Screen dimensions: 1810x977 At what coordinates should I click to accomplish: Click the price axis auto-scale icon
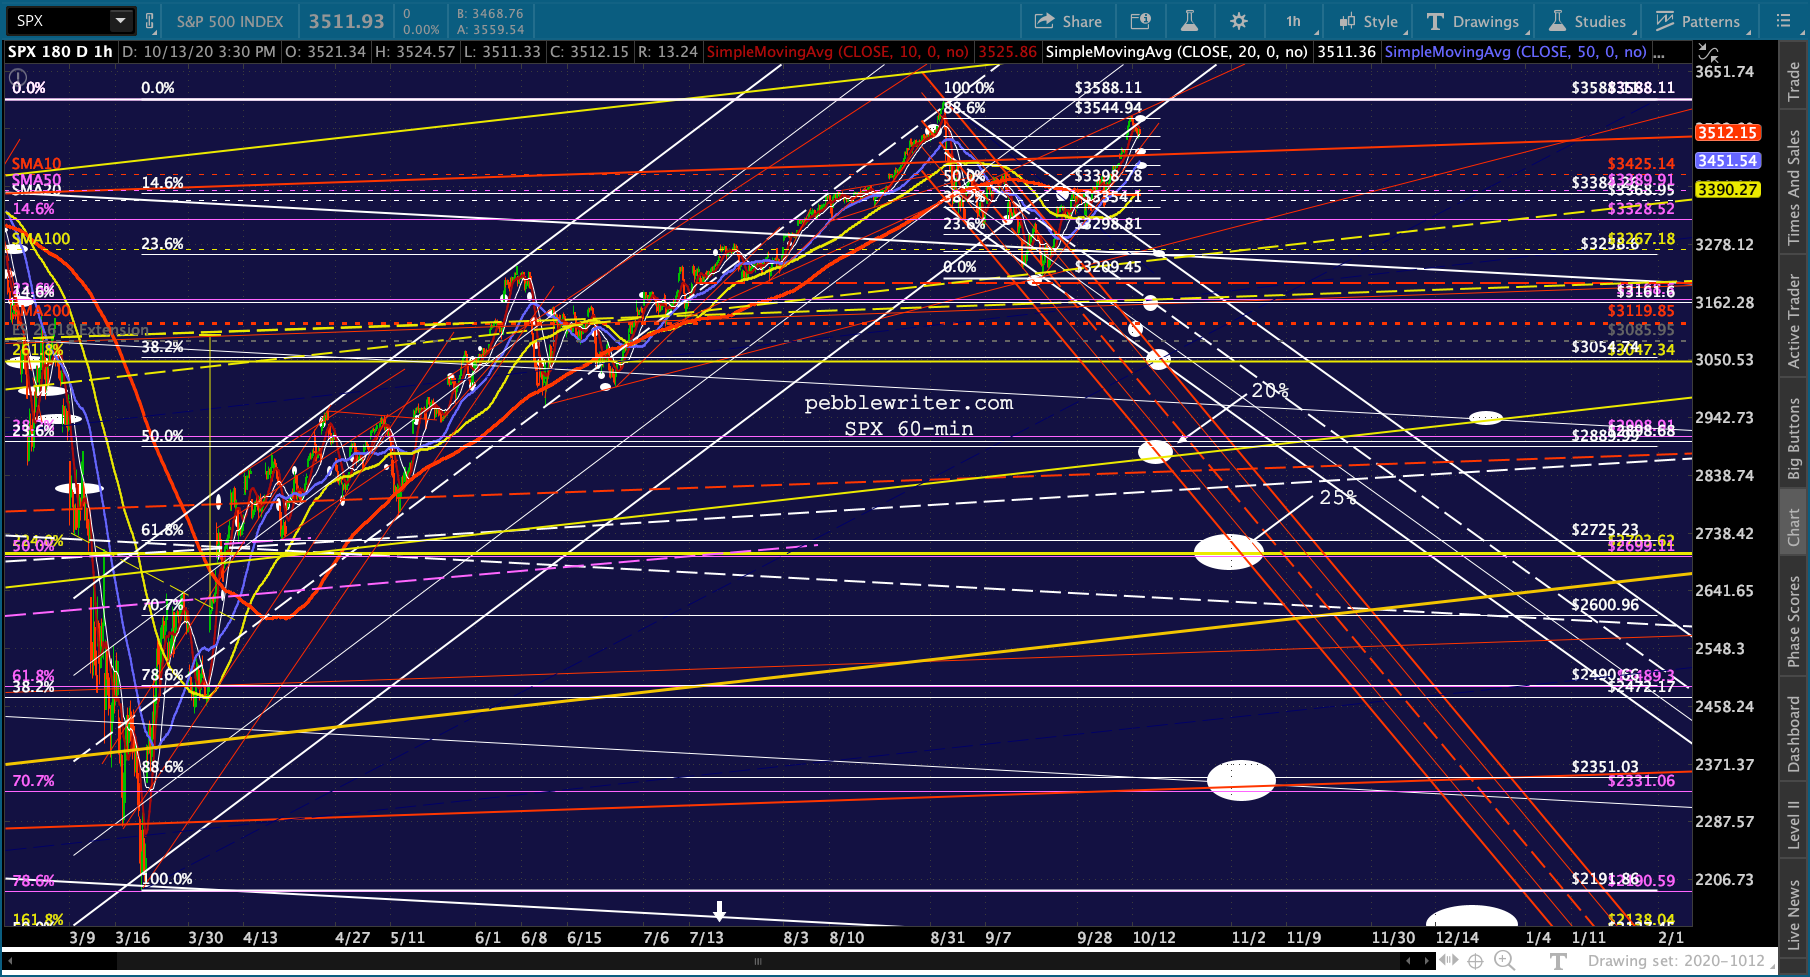tap(1708, 53)
